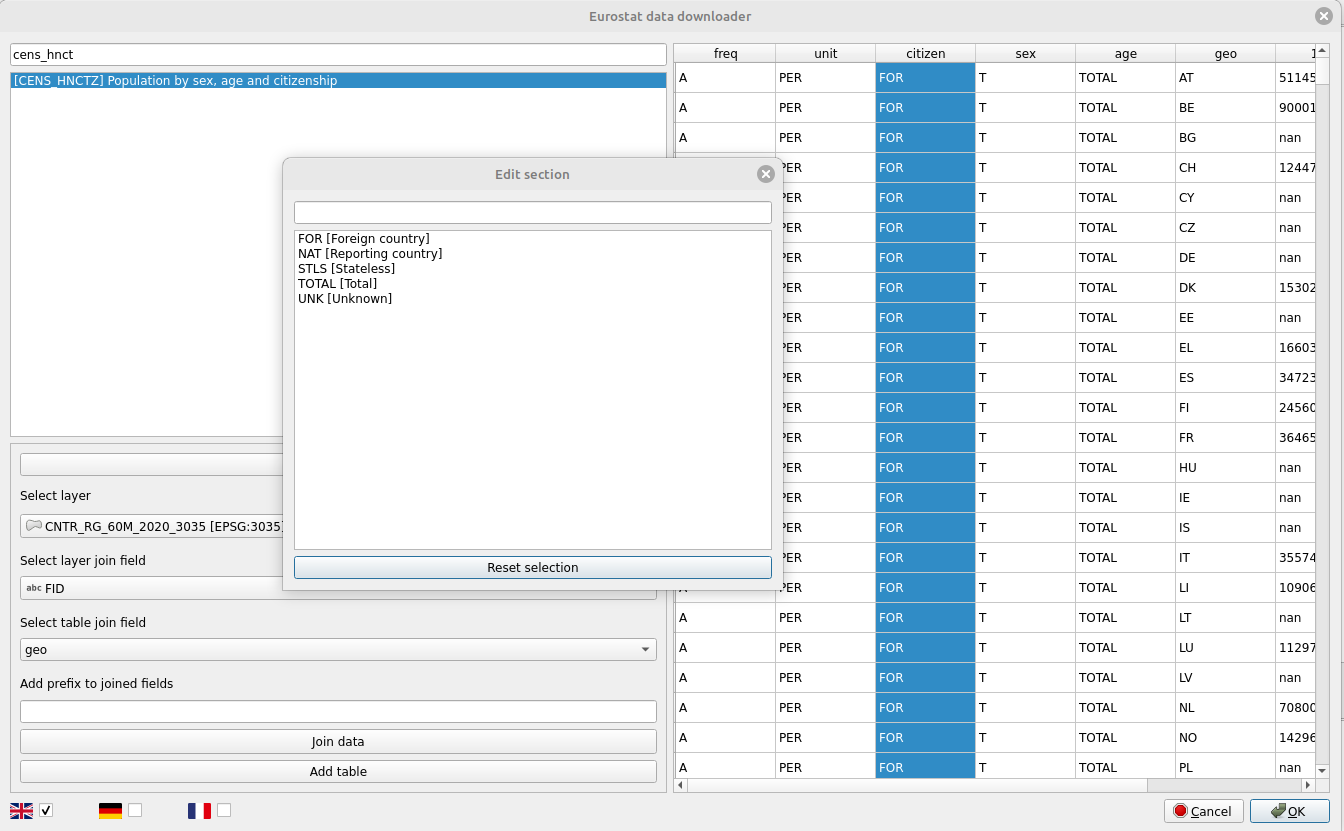1344x831 pixels.
Task: Click the geo cell NL
Action: tap(1225, 707)
